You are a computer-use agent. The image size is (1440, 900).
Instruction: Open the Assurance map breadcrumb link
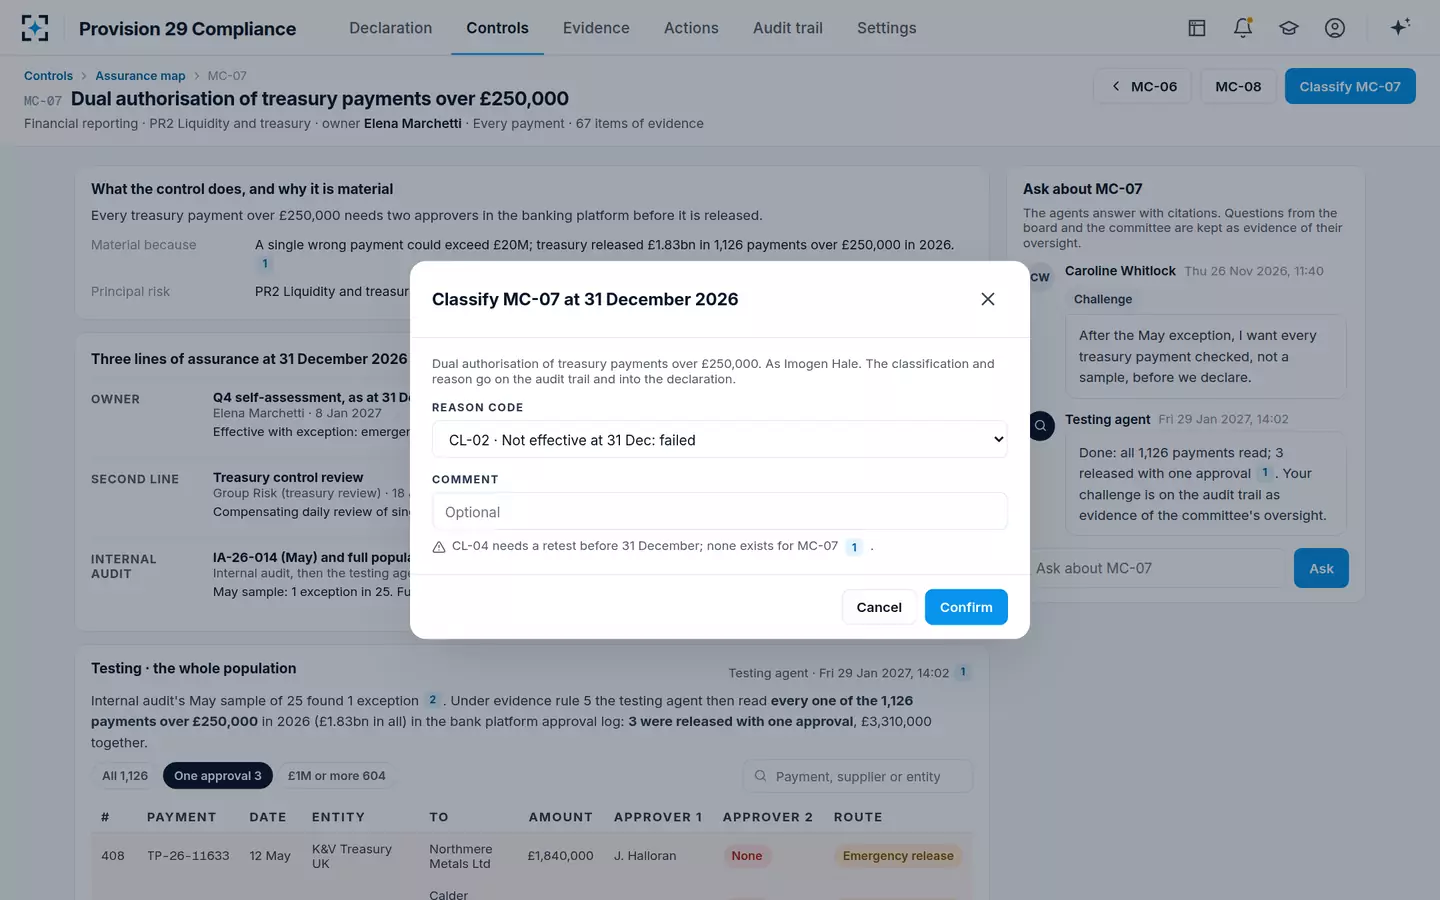140,76
